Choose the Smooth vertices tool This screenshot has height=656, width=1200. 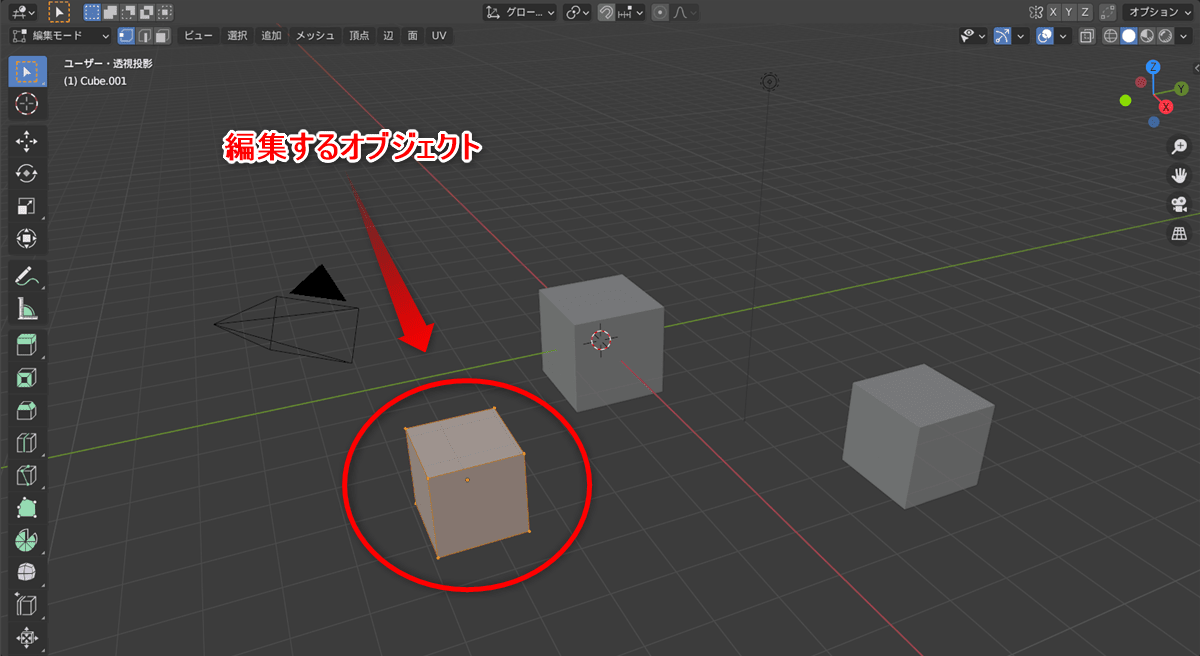[x=27, y=573]
